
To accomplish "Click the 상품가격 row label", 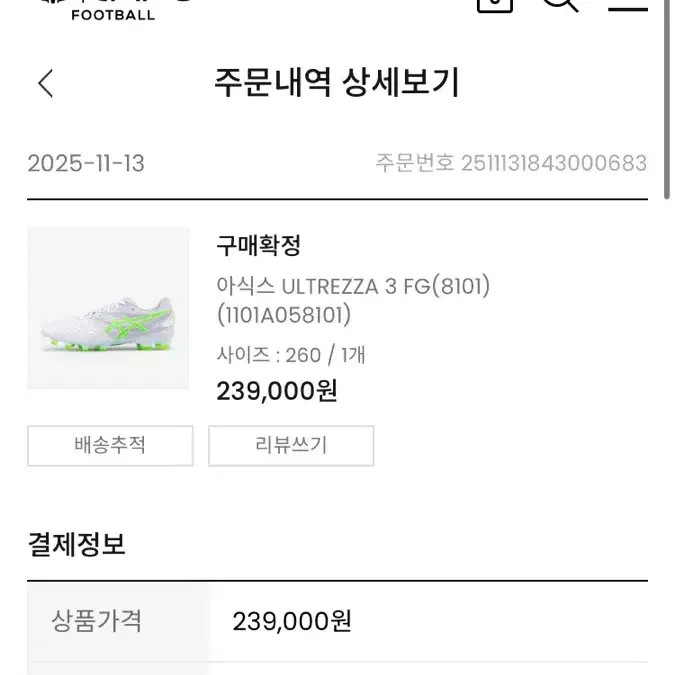I will click(x=97, y=621).
